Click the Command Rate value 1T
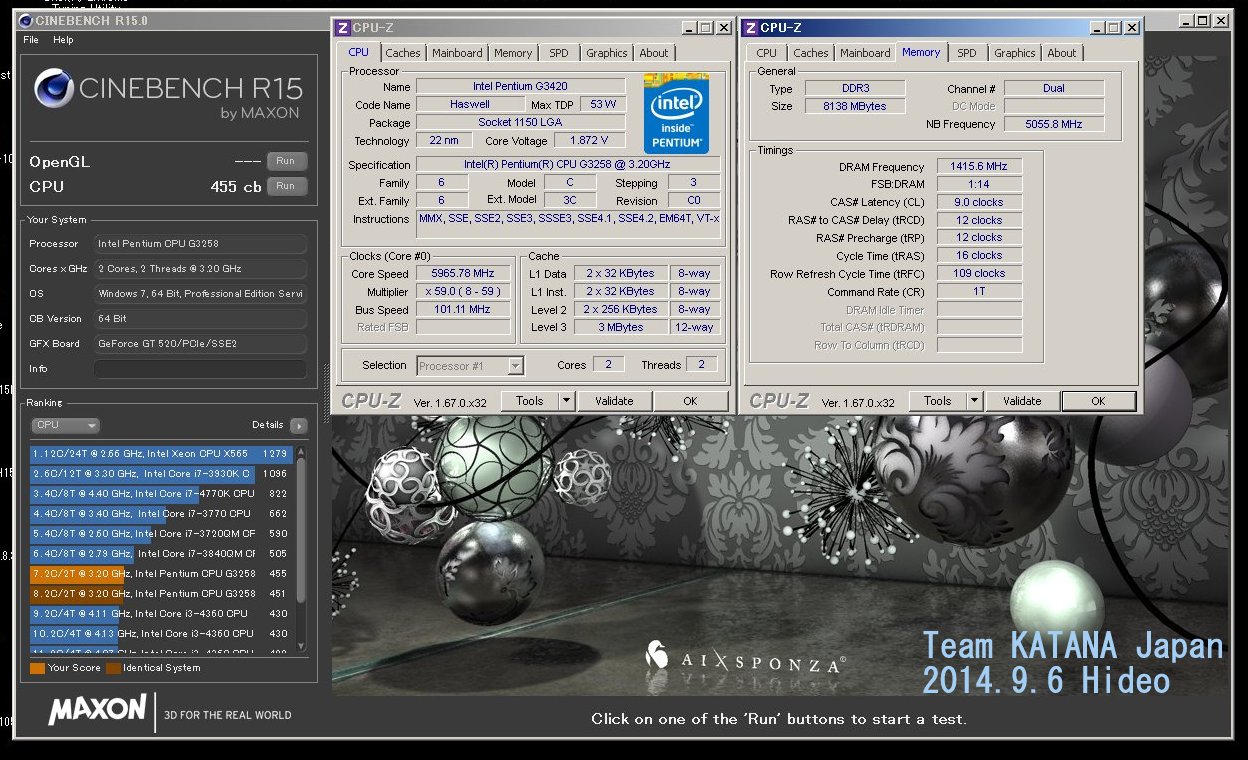Image resolution: width=1248 pixels, height=760 pixels. pyautogui.click(x=979, y=291)
